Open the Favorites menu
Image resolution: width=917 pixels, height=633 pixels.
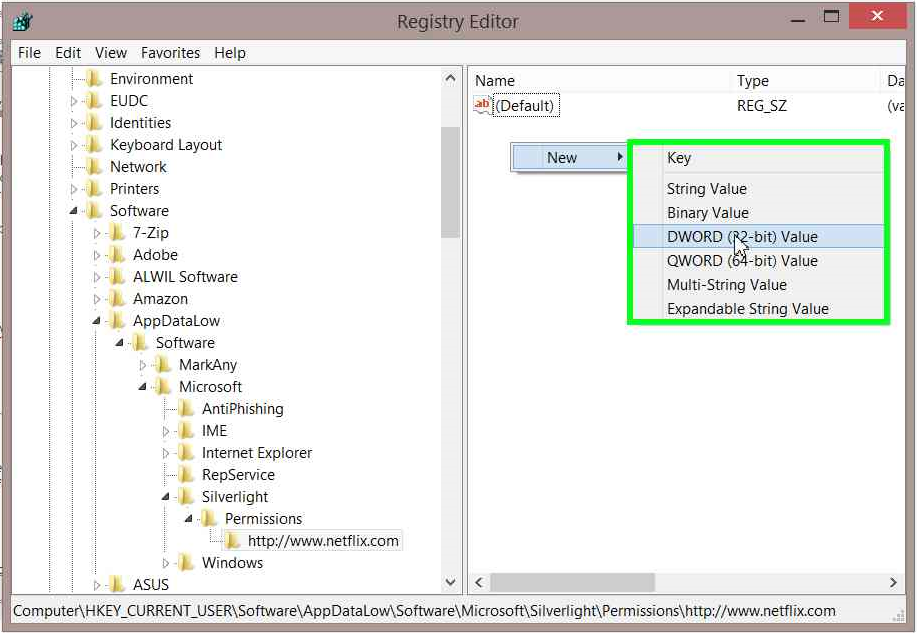pyautogui.click(x=170, y=53)
